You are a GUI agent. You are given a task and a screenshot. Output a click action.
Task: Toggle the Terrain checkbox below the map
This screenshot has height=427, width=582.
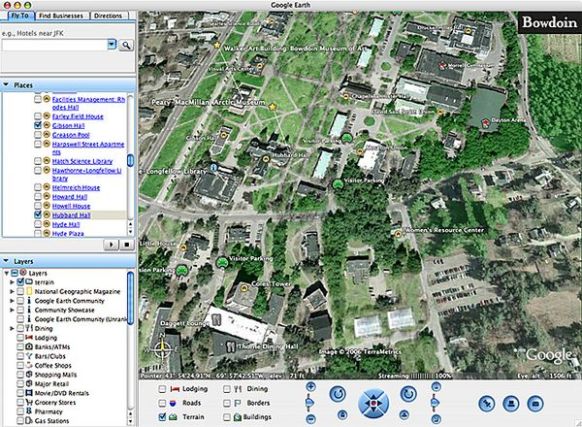[162, 417]
